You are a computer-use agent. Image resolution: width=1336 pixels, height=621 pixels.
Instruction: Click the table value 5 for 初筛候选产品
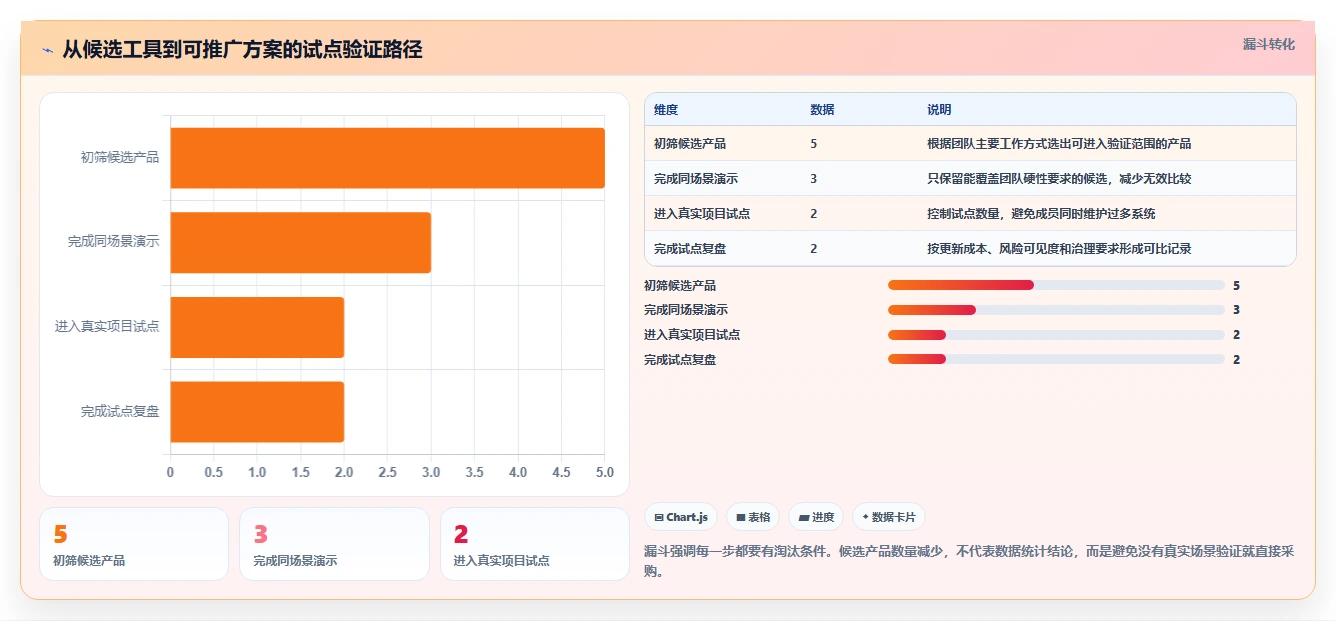[x=814, y=144]
